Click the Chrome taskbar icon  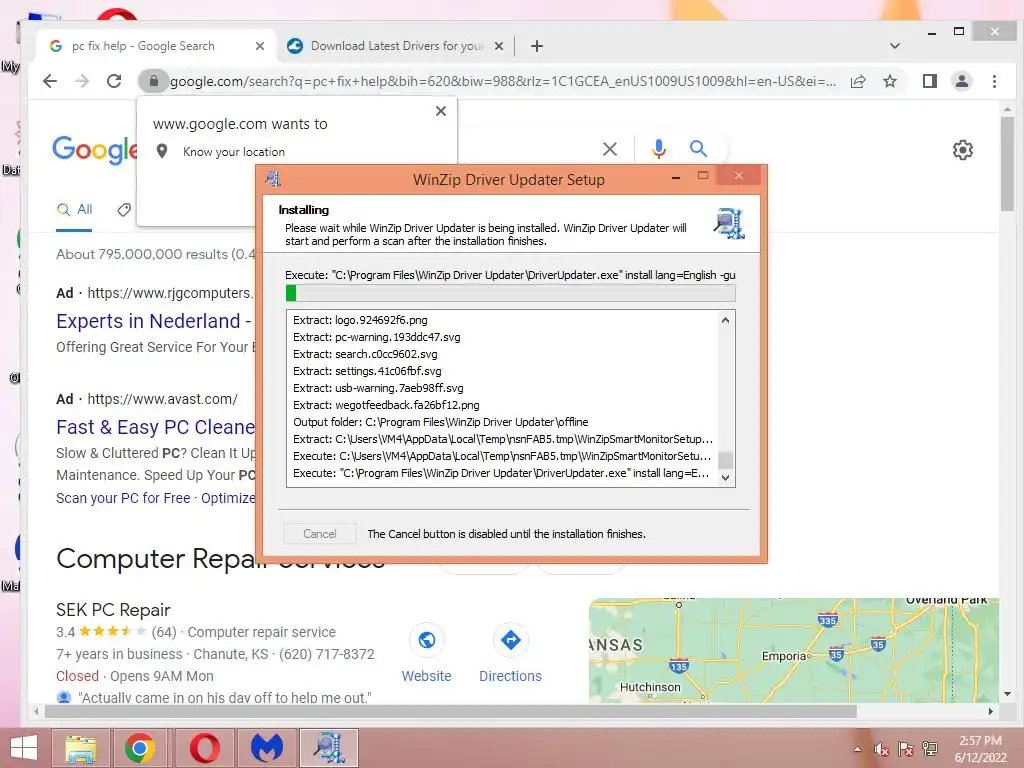[x=139, y=748]
